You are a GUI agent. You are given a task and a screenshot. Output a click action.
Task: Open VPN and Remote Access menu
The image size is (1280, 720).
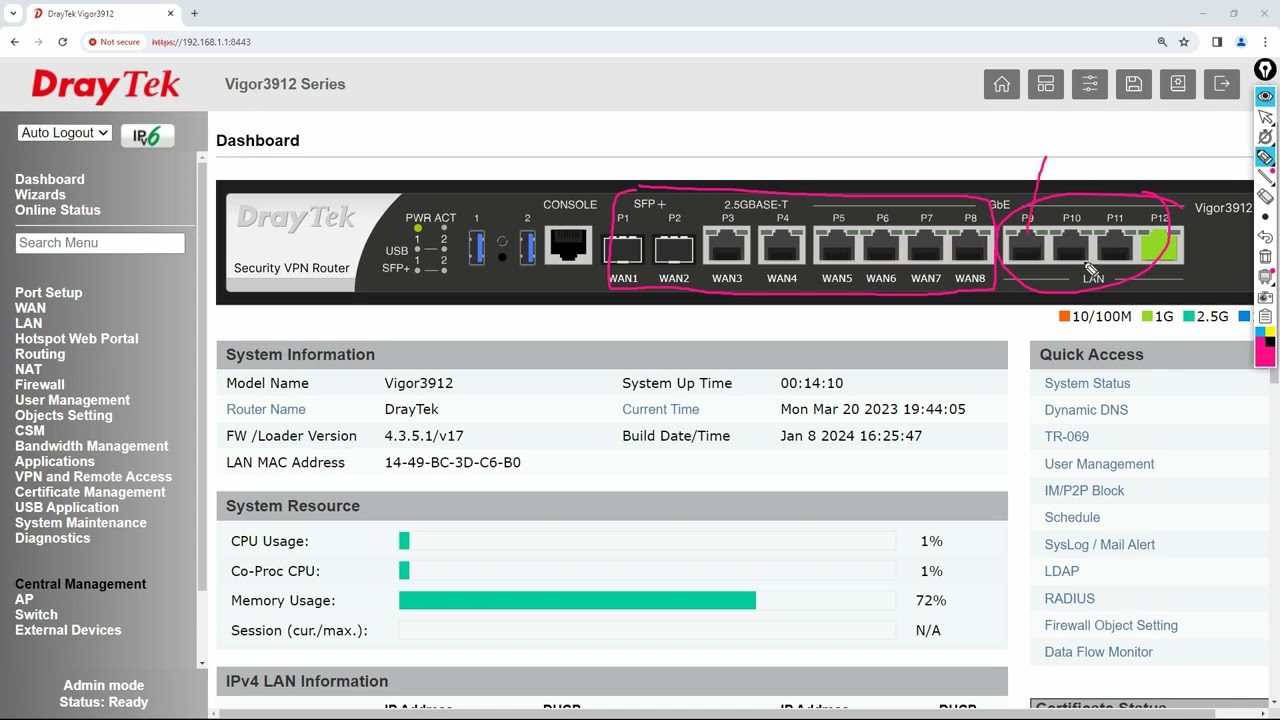tap(93, 477)
